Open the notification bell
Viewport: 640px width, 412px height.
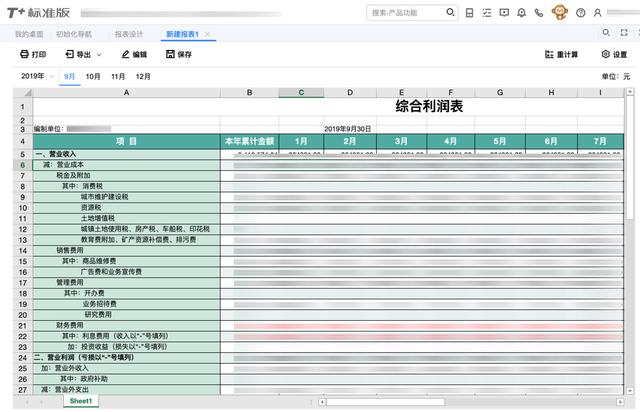click(x=521, y=13)
